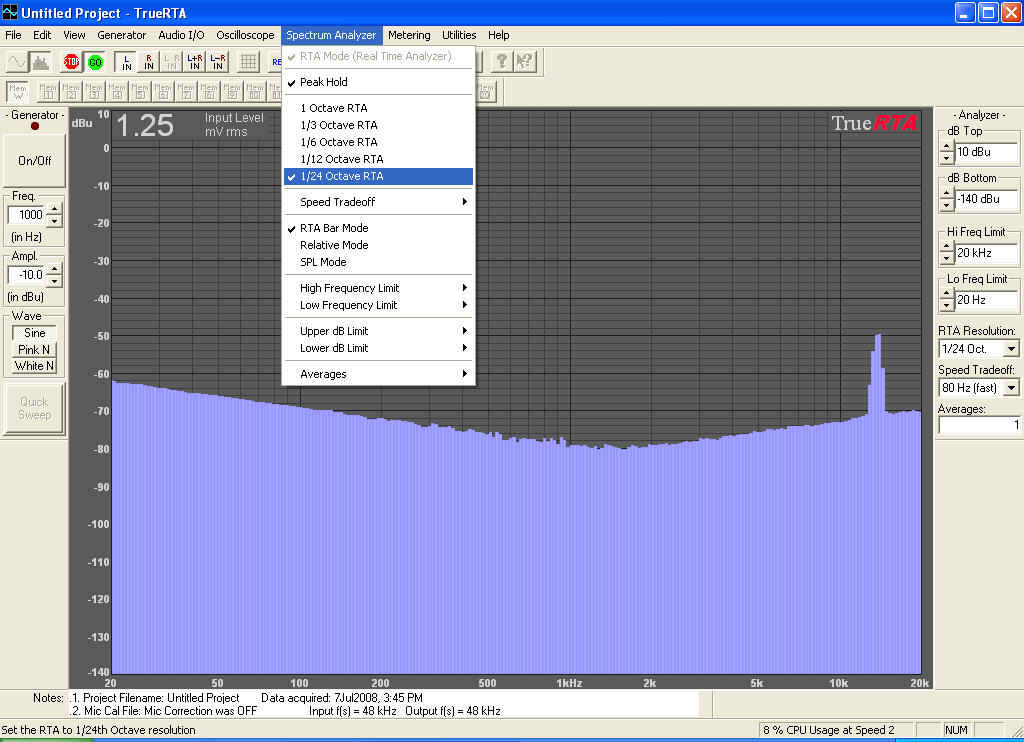Click the Mem 9 memory icon
This screenshot has height=742, width=1024.
tap(232, 91)
